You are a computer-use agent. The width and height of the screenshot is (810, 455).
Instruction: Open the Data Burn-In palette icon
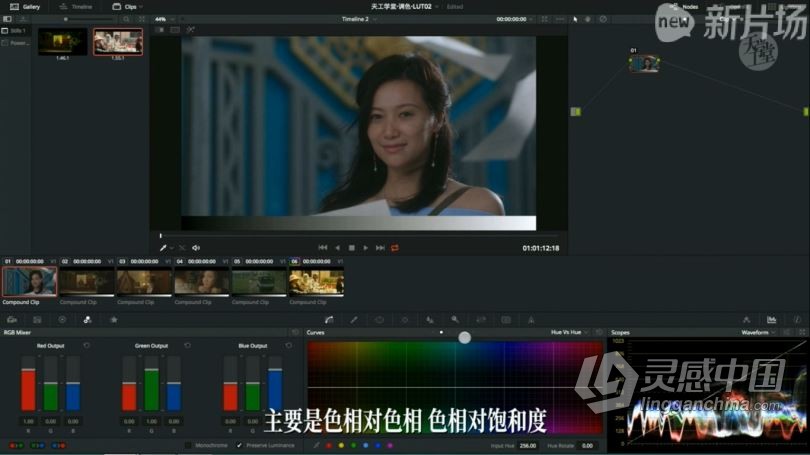pyautogui.click(x=531, y=320)
